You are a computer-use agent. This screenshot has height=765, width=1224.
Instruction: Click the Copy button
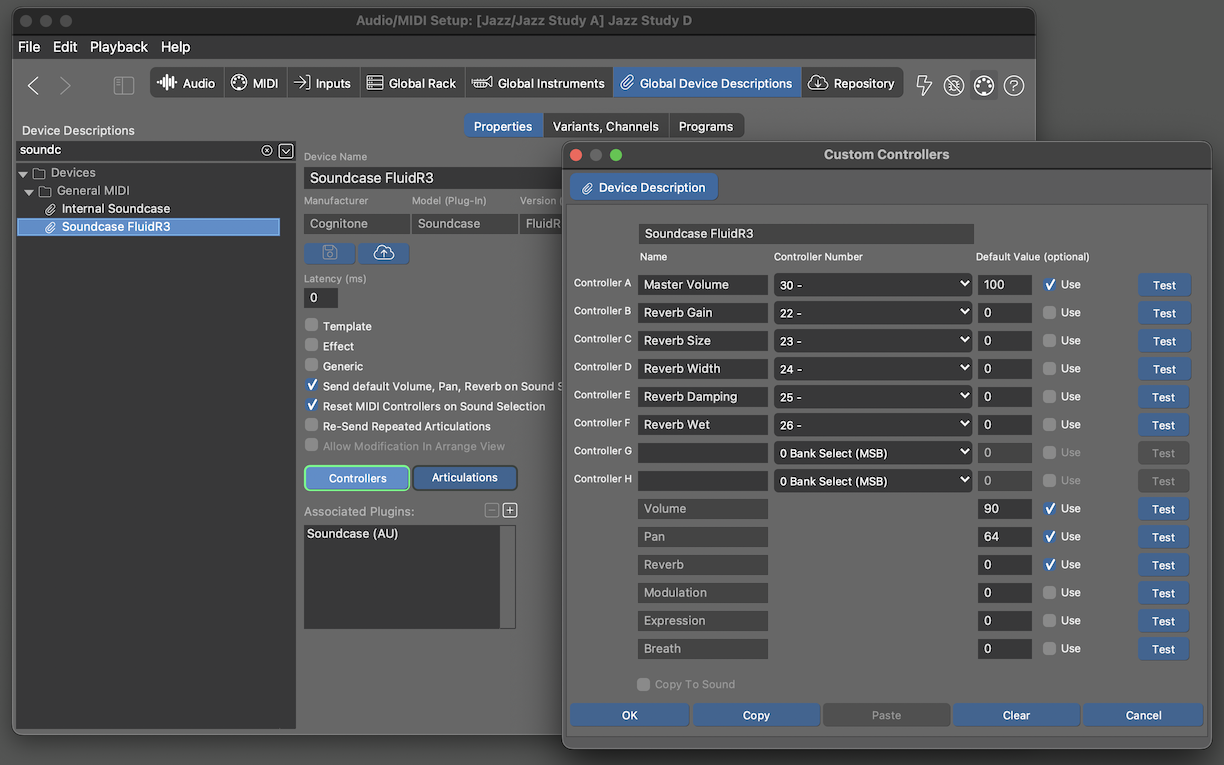click(x=756, y=715)
